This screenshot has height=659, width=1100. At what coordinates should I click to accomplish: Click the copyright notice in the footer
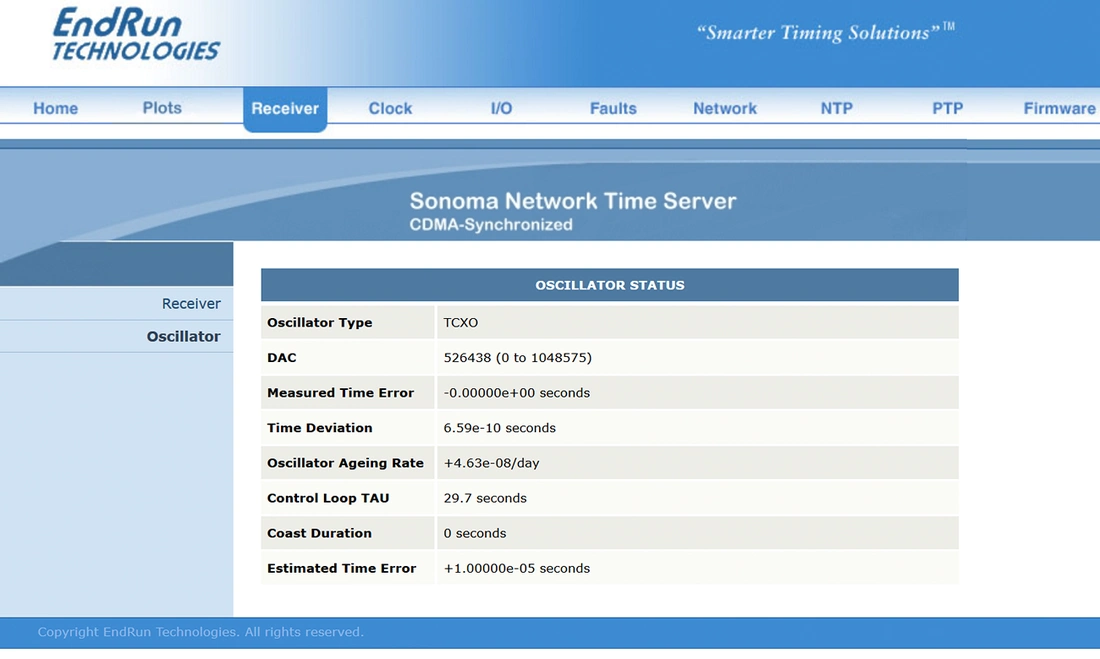coord(201,632)
